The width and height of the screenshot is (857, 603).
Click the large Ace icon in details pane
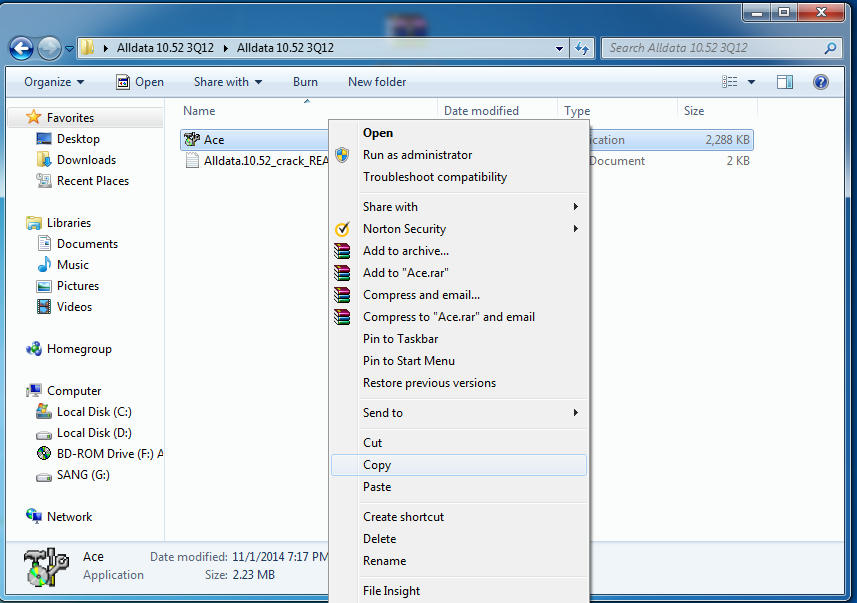46,567
